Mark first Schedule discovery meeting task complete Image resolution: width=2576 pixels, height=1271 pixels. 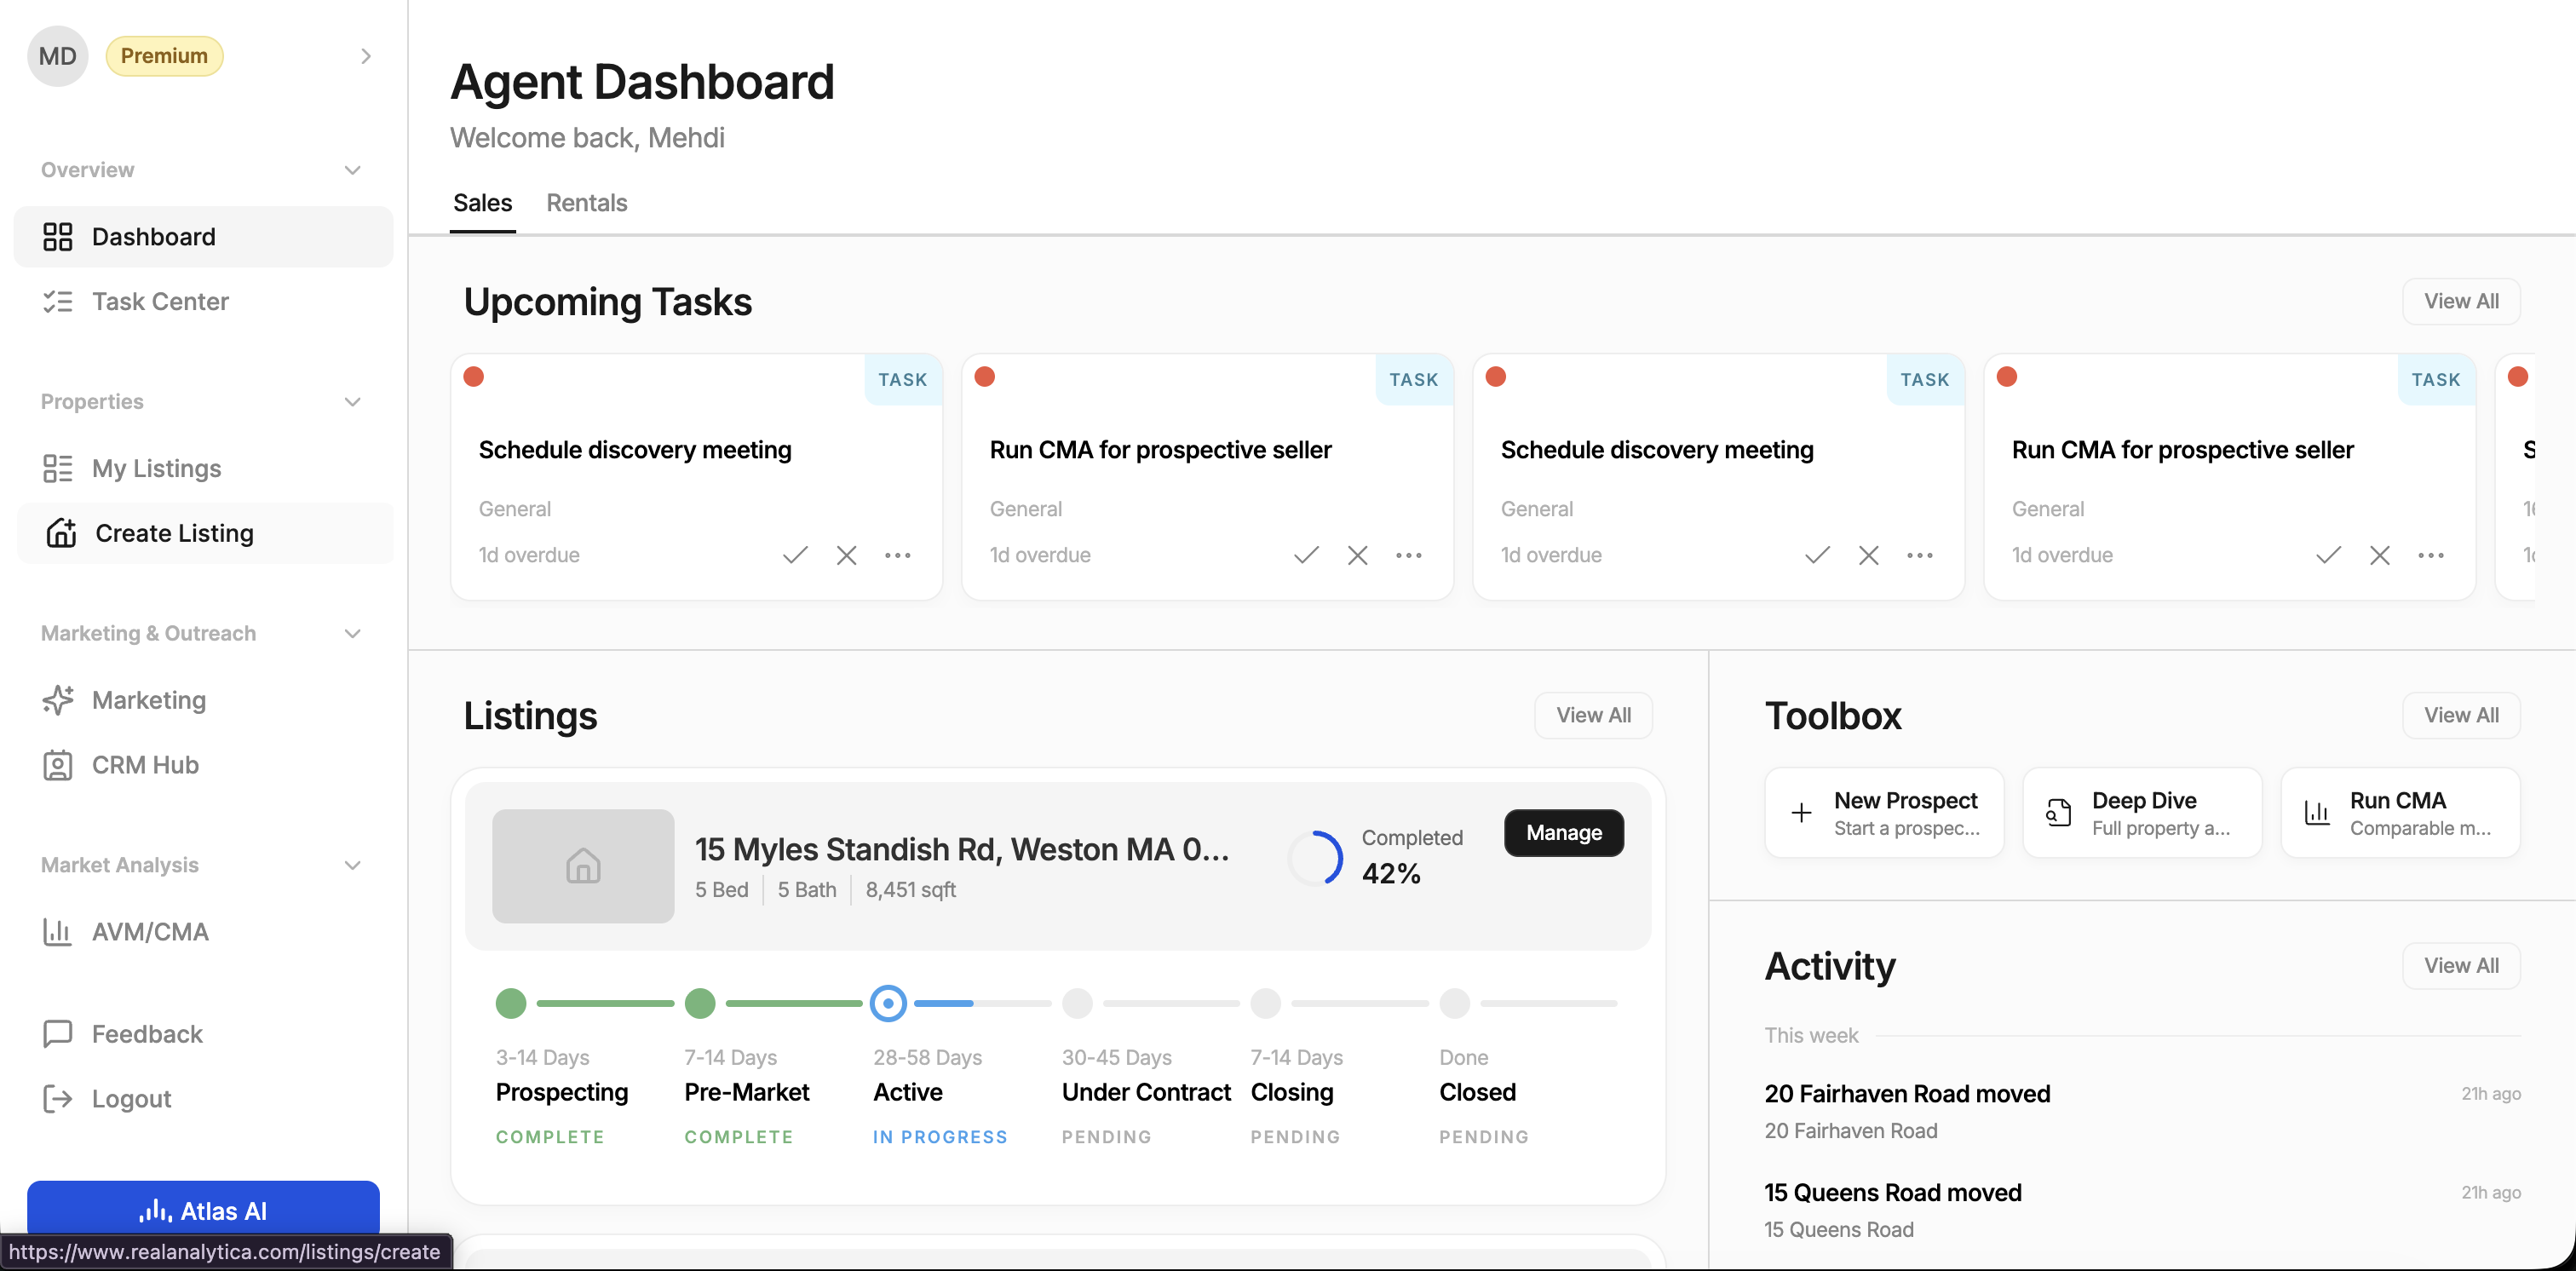click(x=795, y=555)
